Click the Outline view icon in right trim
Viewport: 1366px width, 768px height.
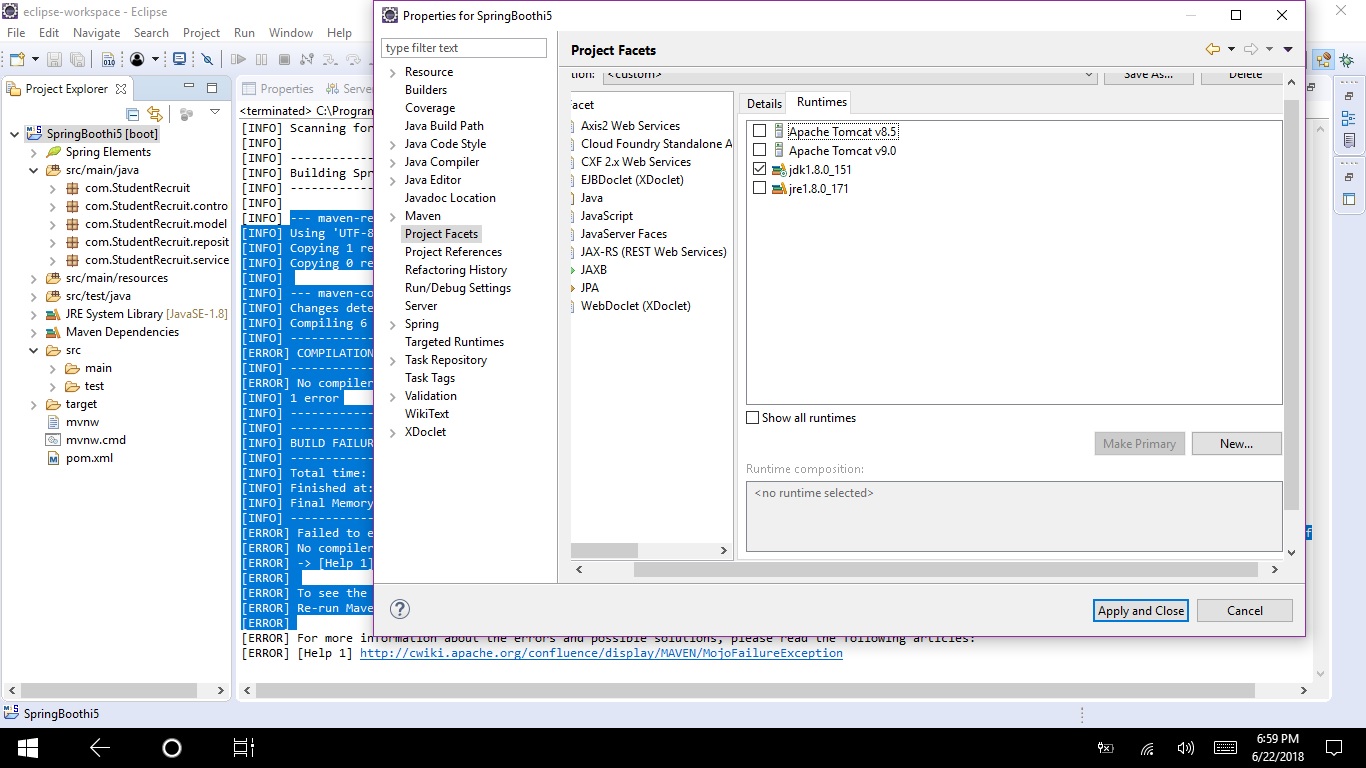1348,118
